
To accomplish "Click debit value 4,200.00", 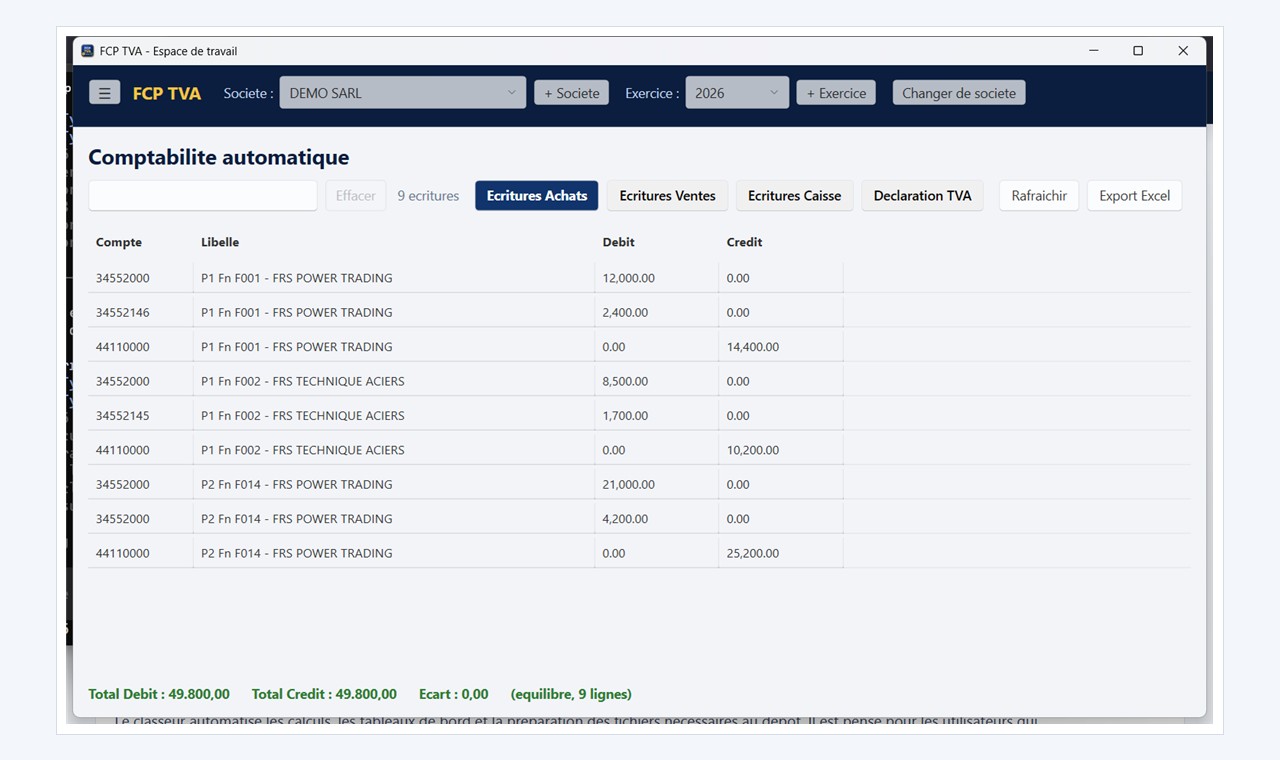I will click(x=625, y=518).
